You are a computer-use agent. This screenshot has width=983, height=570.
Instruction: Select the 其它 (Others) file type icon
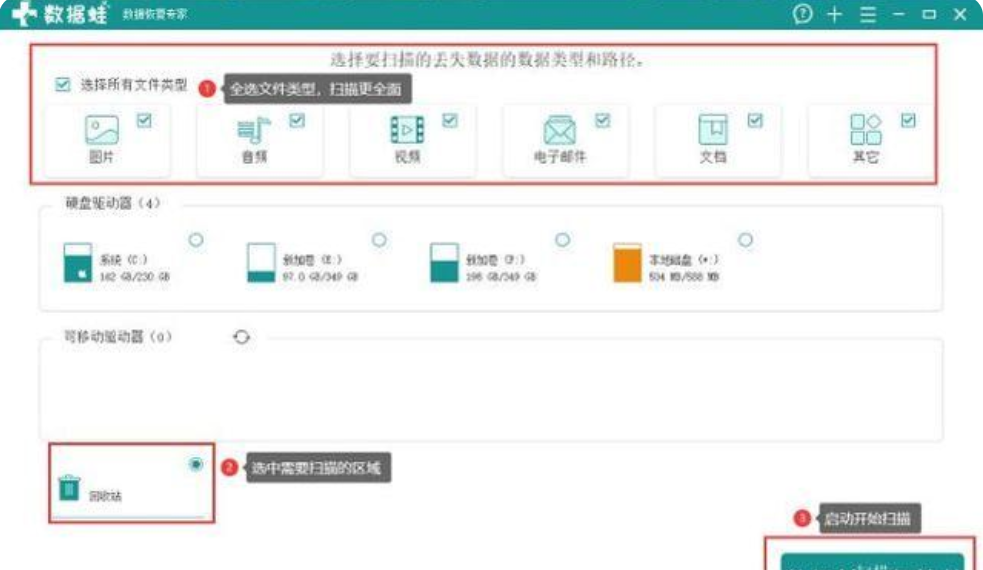(865, 130)
